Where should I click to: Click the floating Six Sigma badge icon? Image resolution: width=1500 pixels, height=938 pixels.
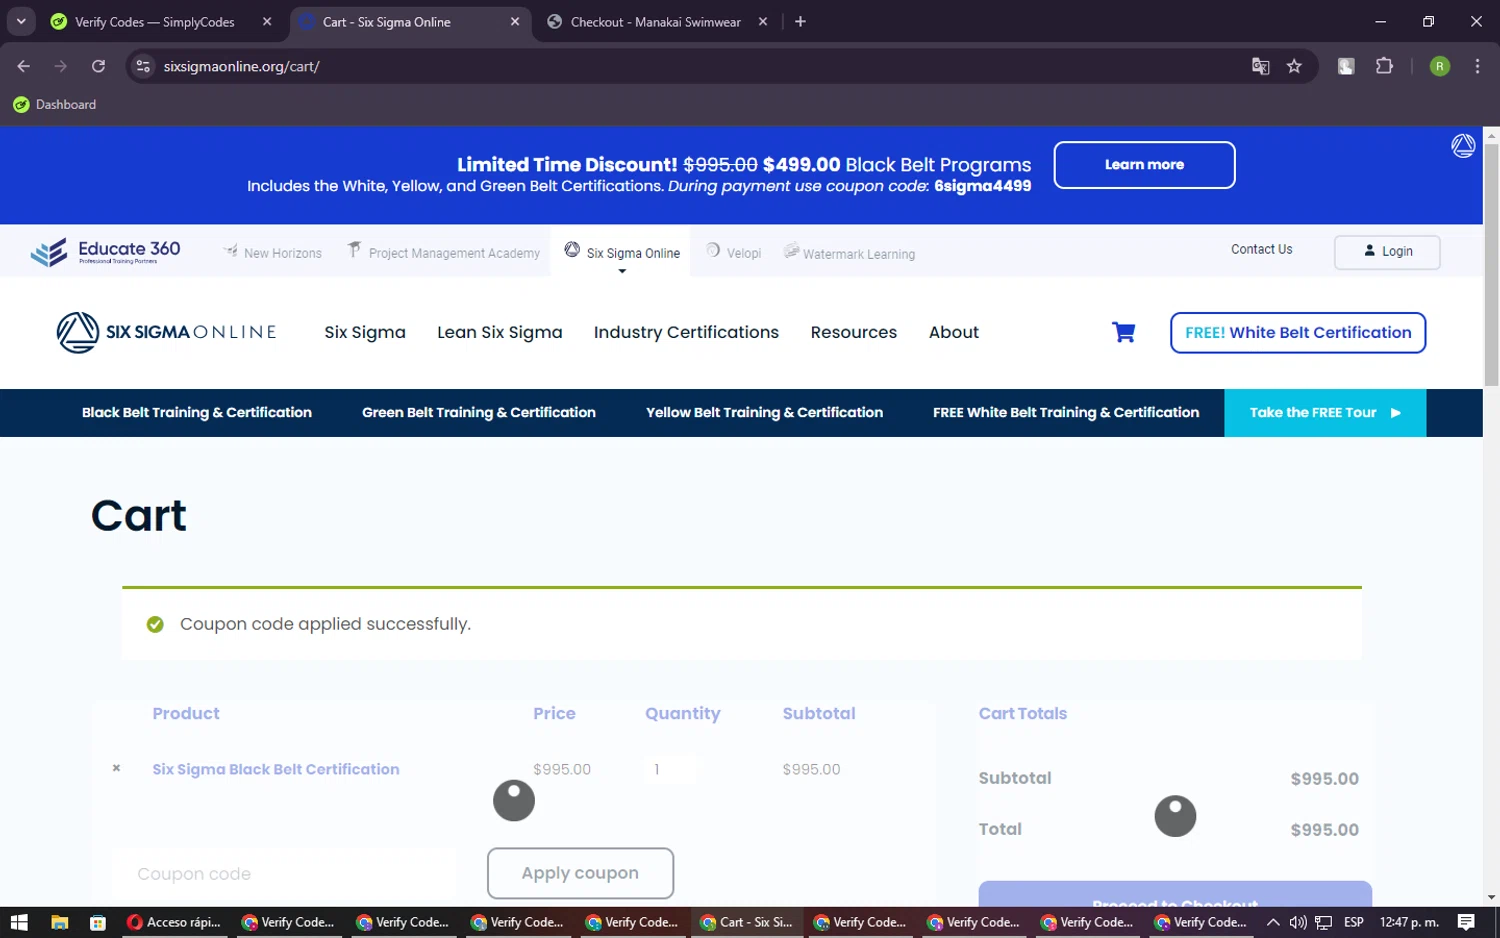(x=1463, y=146)
